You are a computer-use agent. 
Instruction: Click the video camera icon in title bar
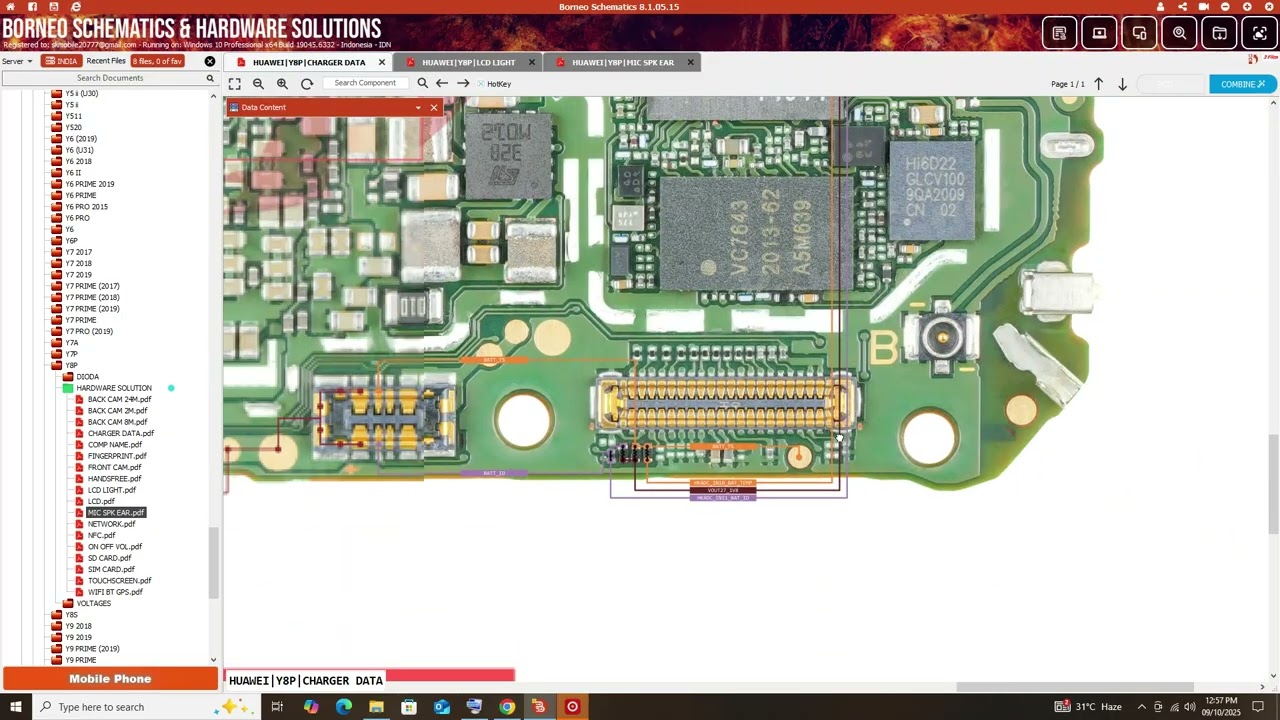1203,7
